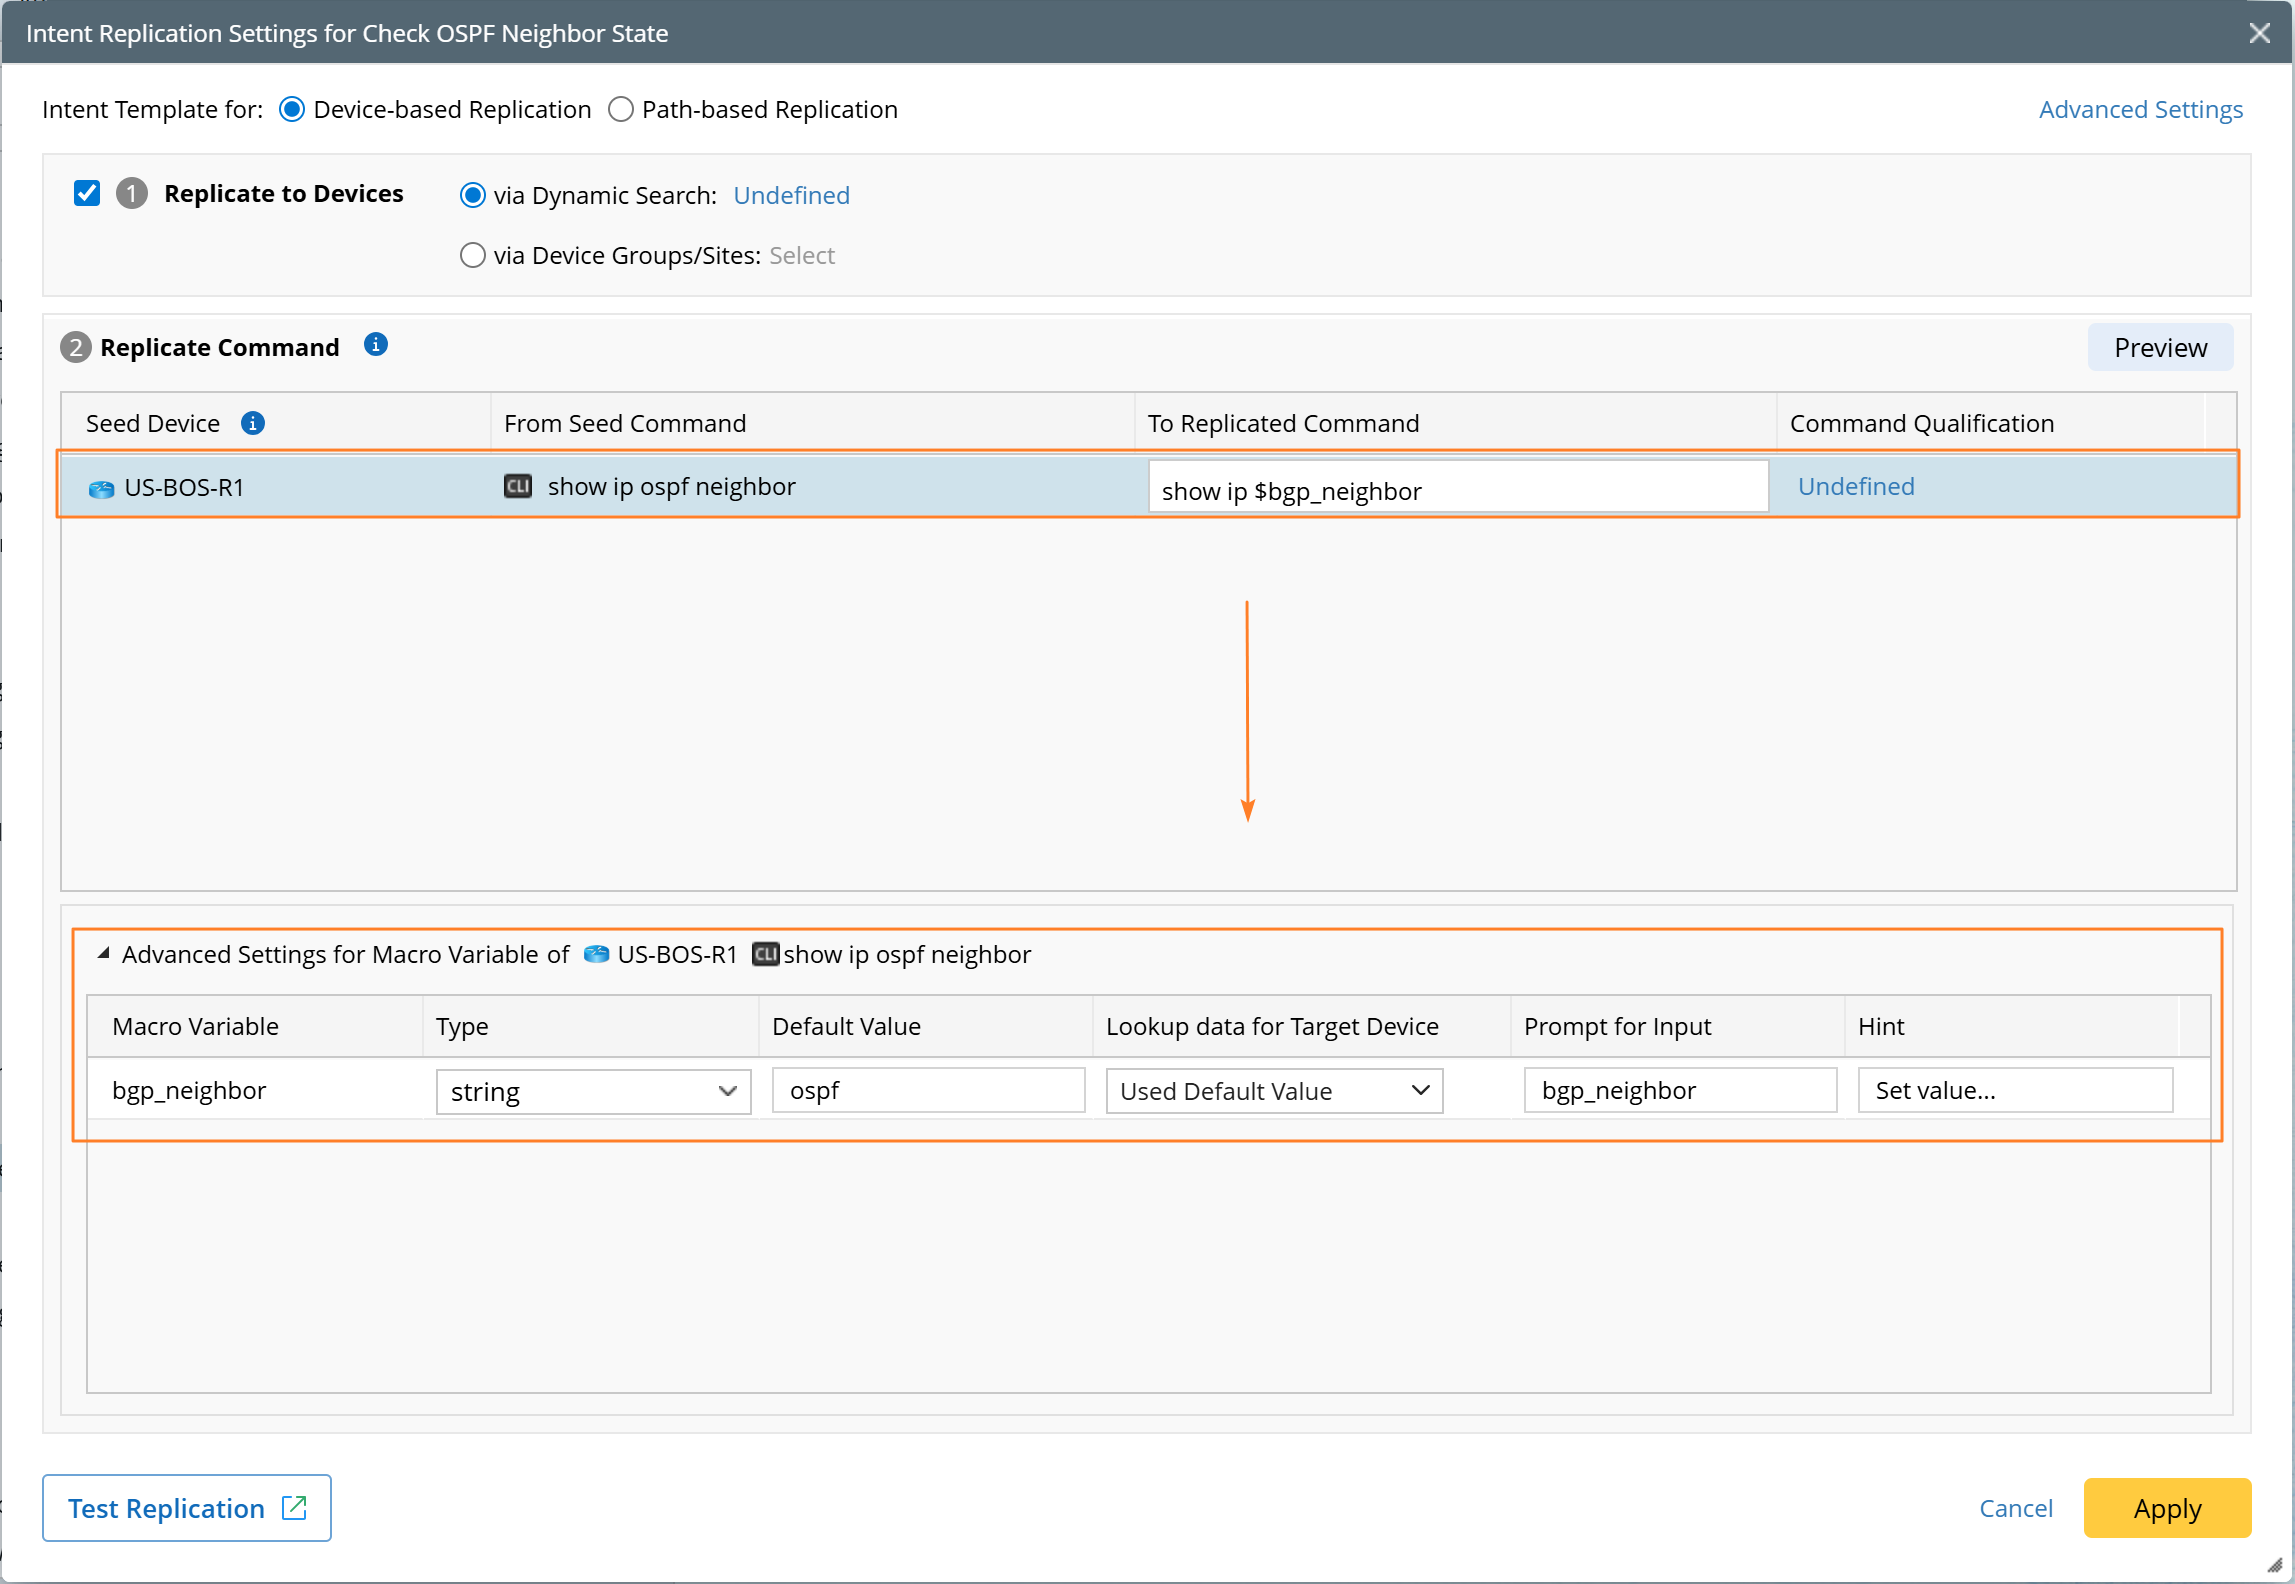Collapse Advanced Settings for Macro Variable section

point(103,954)
